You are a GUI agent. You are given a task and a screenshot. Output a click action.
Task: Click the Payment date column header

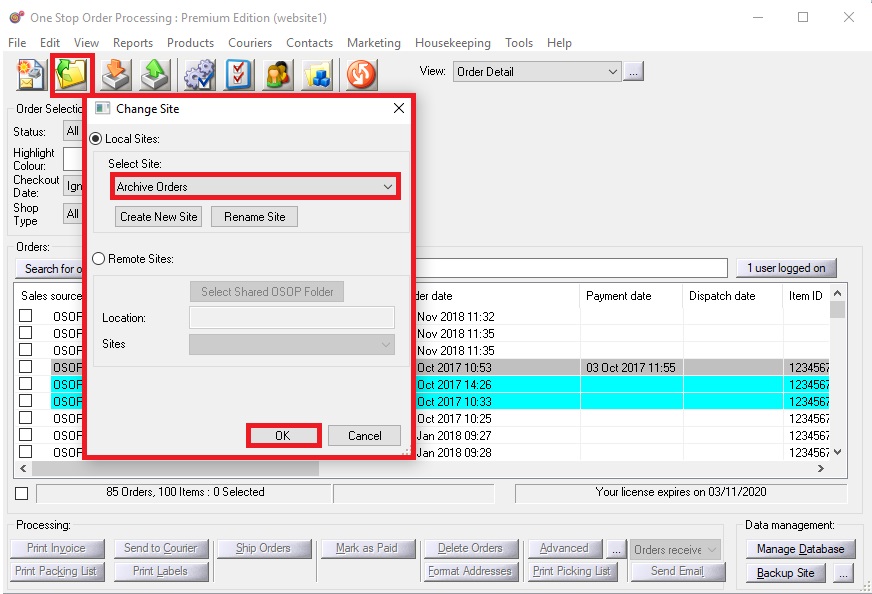click(x=631, y=296)
